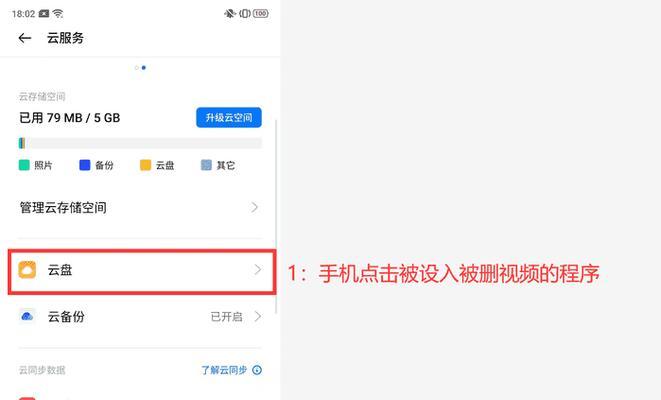Screen dimensions: 661x400
Task: Tap the blue 云备份 cloud icon
Action: (27, 316)
